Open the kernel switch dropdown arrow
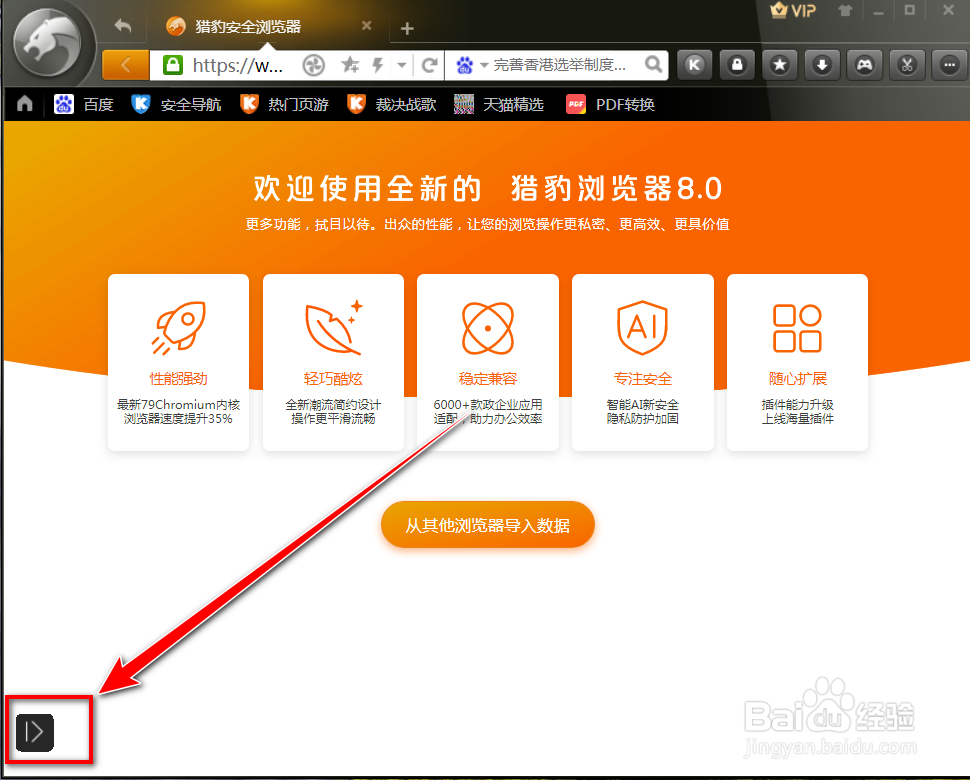Viewport: 970px width, 780px height. [x=405, y=64]
